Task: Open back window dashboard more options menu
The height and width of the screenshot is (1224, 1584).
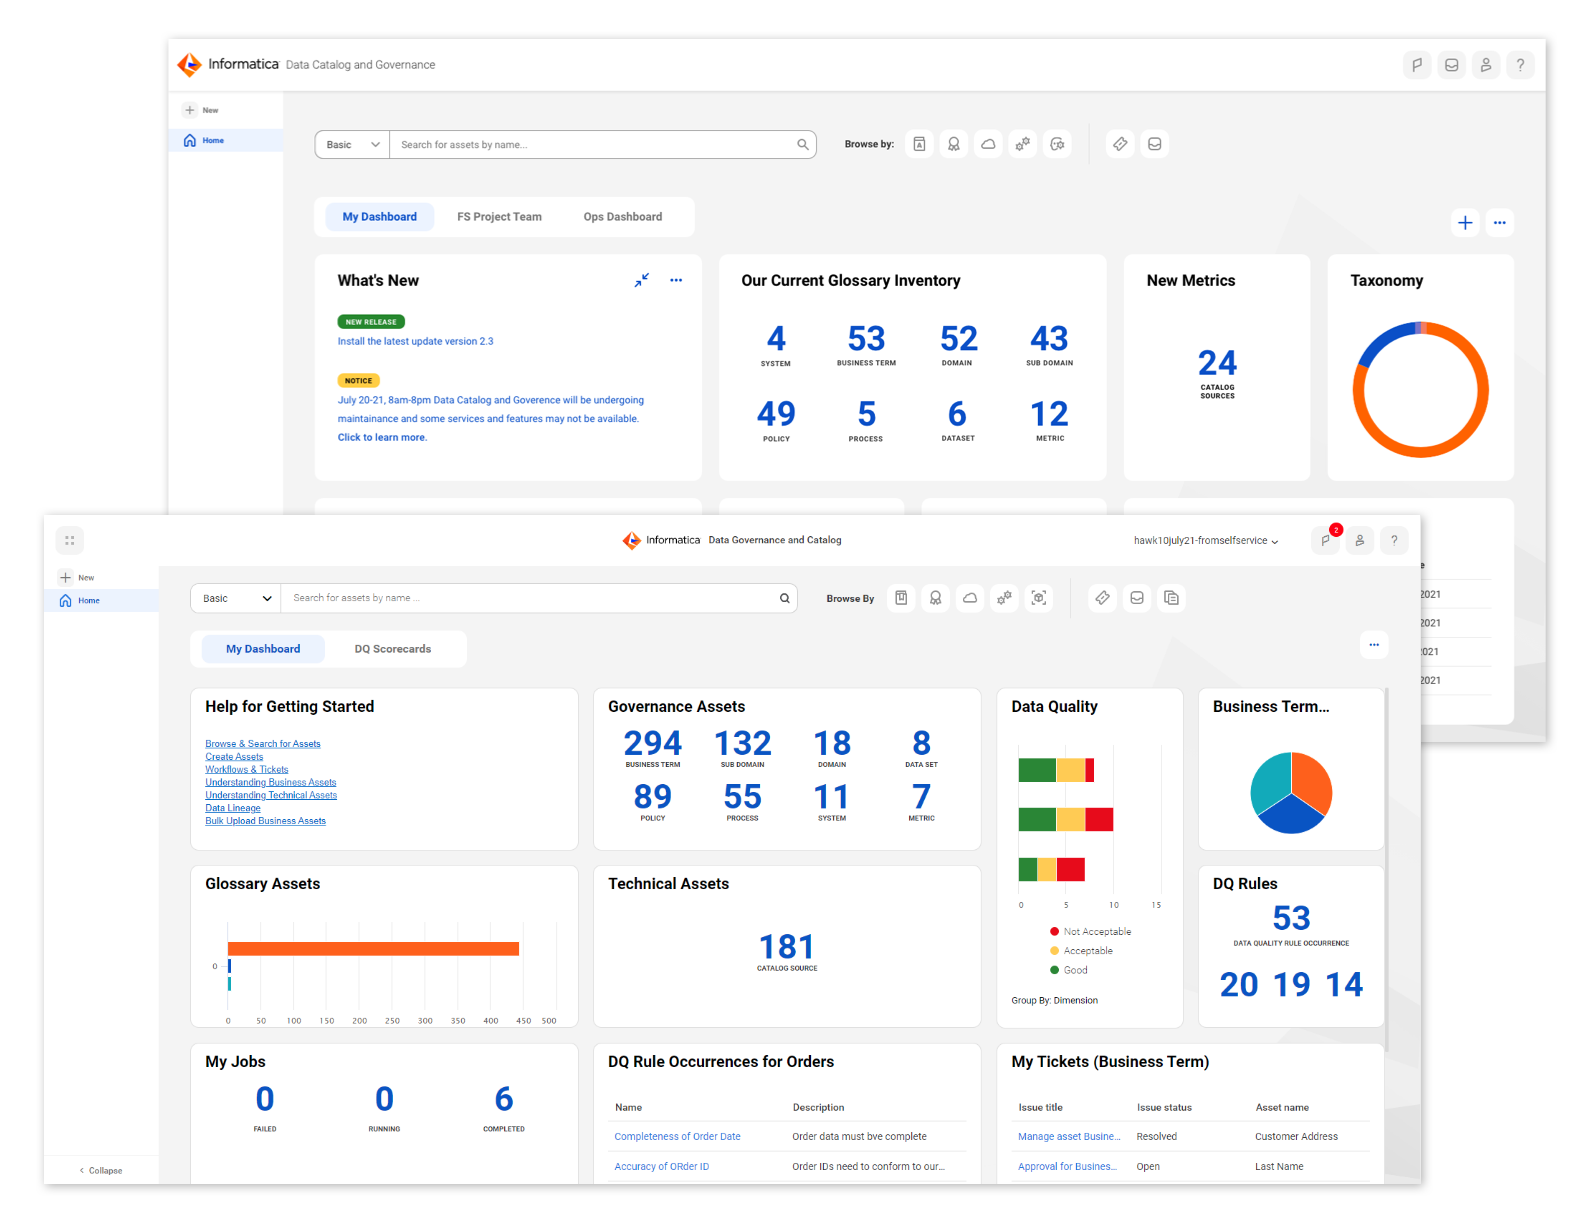Action: pyautogui.click(x=1500, y=223)
